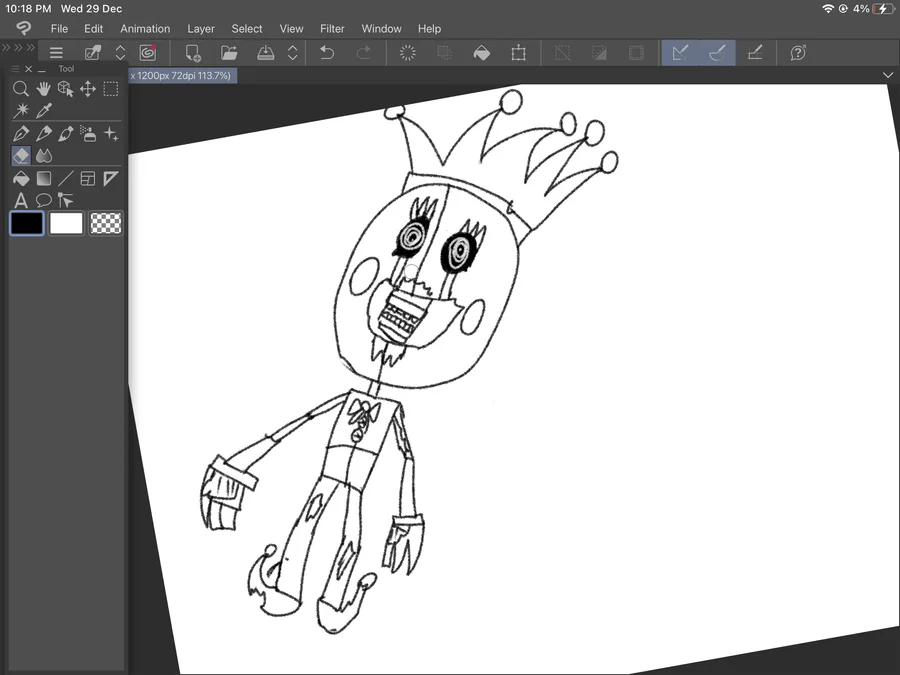
Task: Open the Layer menu
Action: pos(201,29)
